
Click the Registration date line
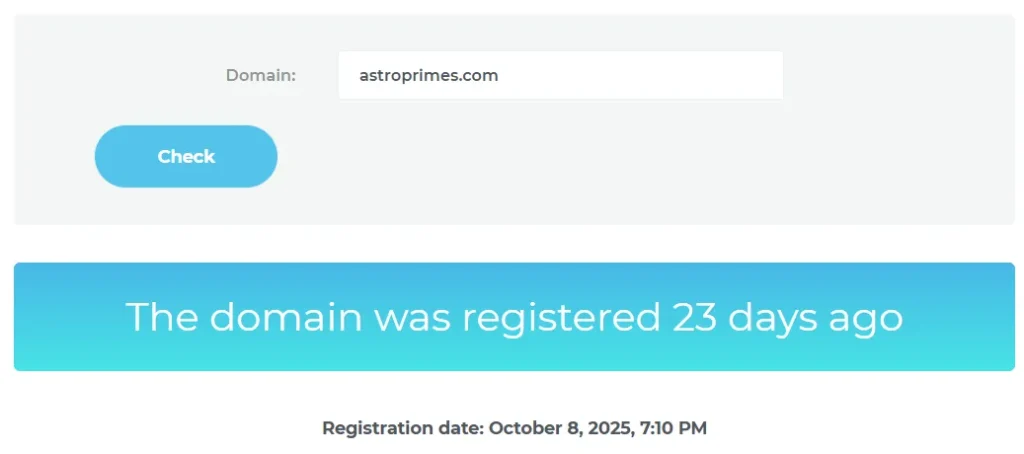tap(514, 428)
